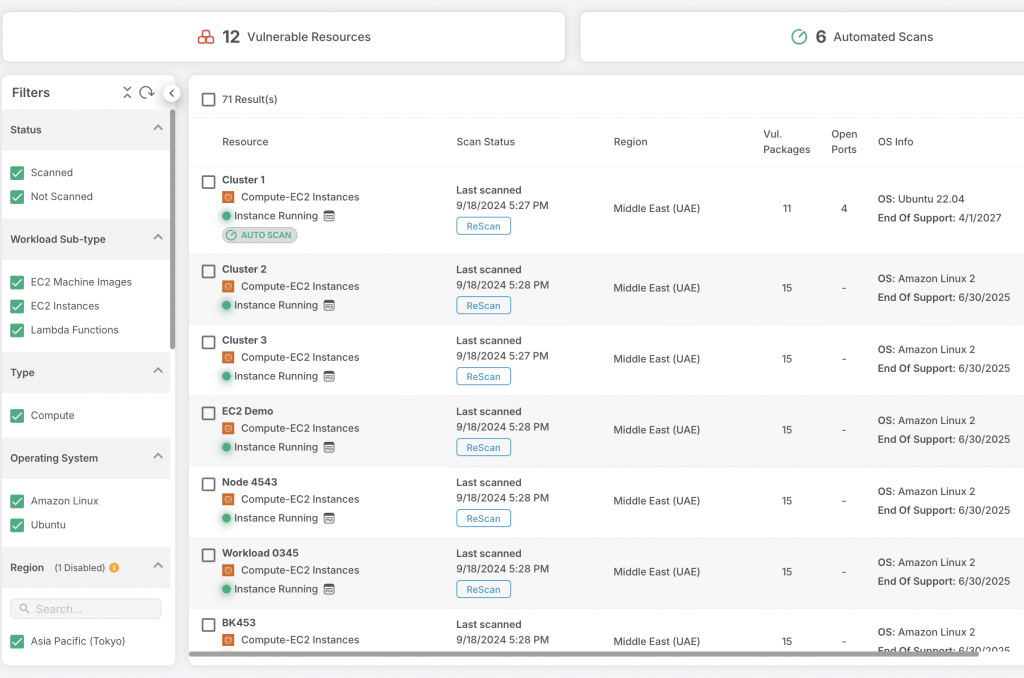Click the green Automated Scans icon
The height and width of the screenshot is (678, 1024).
coord(799,37)
